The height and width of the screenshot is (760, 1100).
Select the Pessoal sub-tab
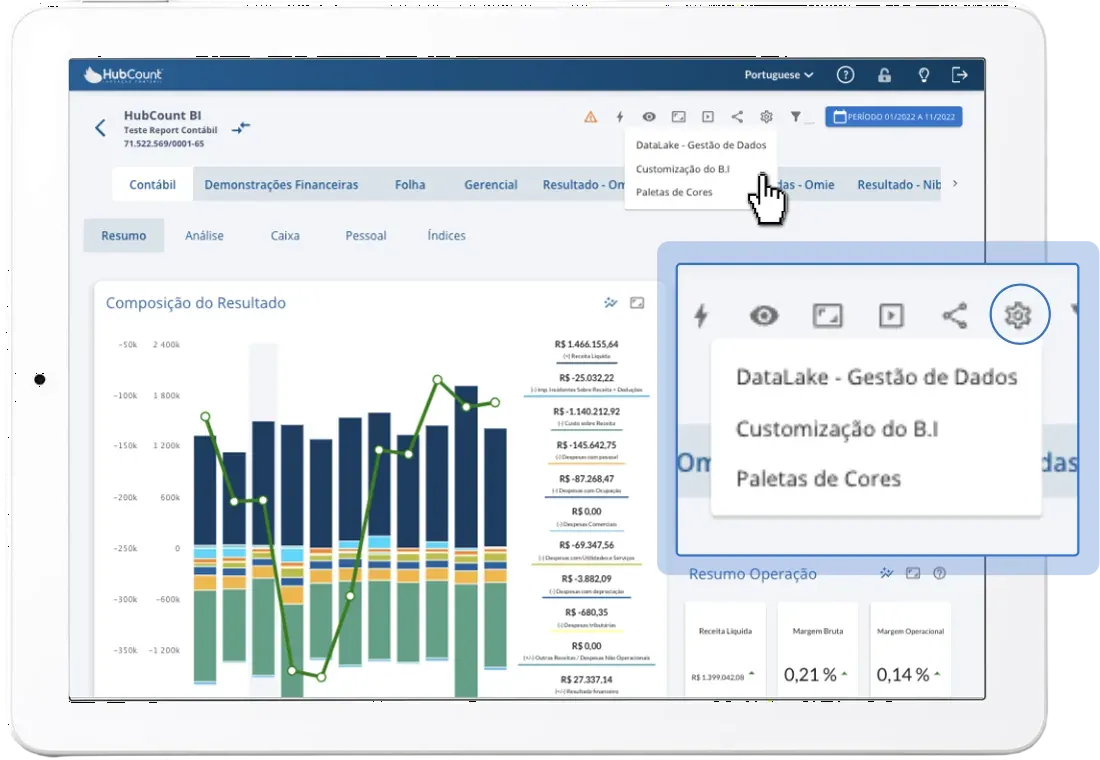pyautogui.click(x=365, y=236)
